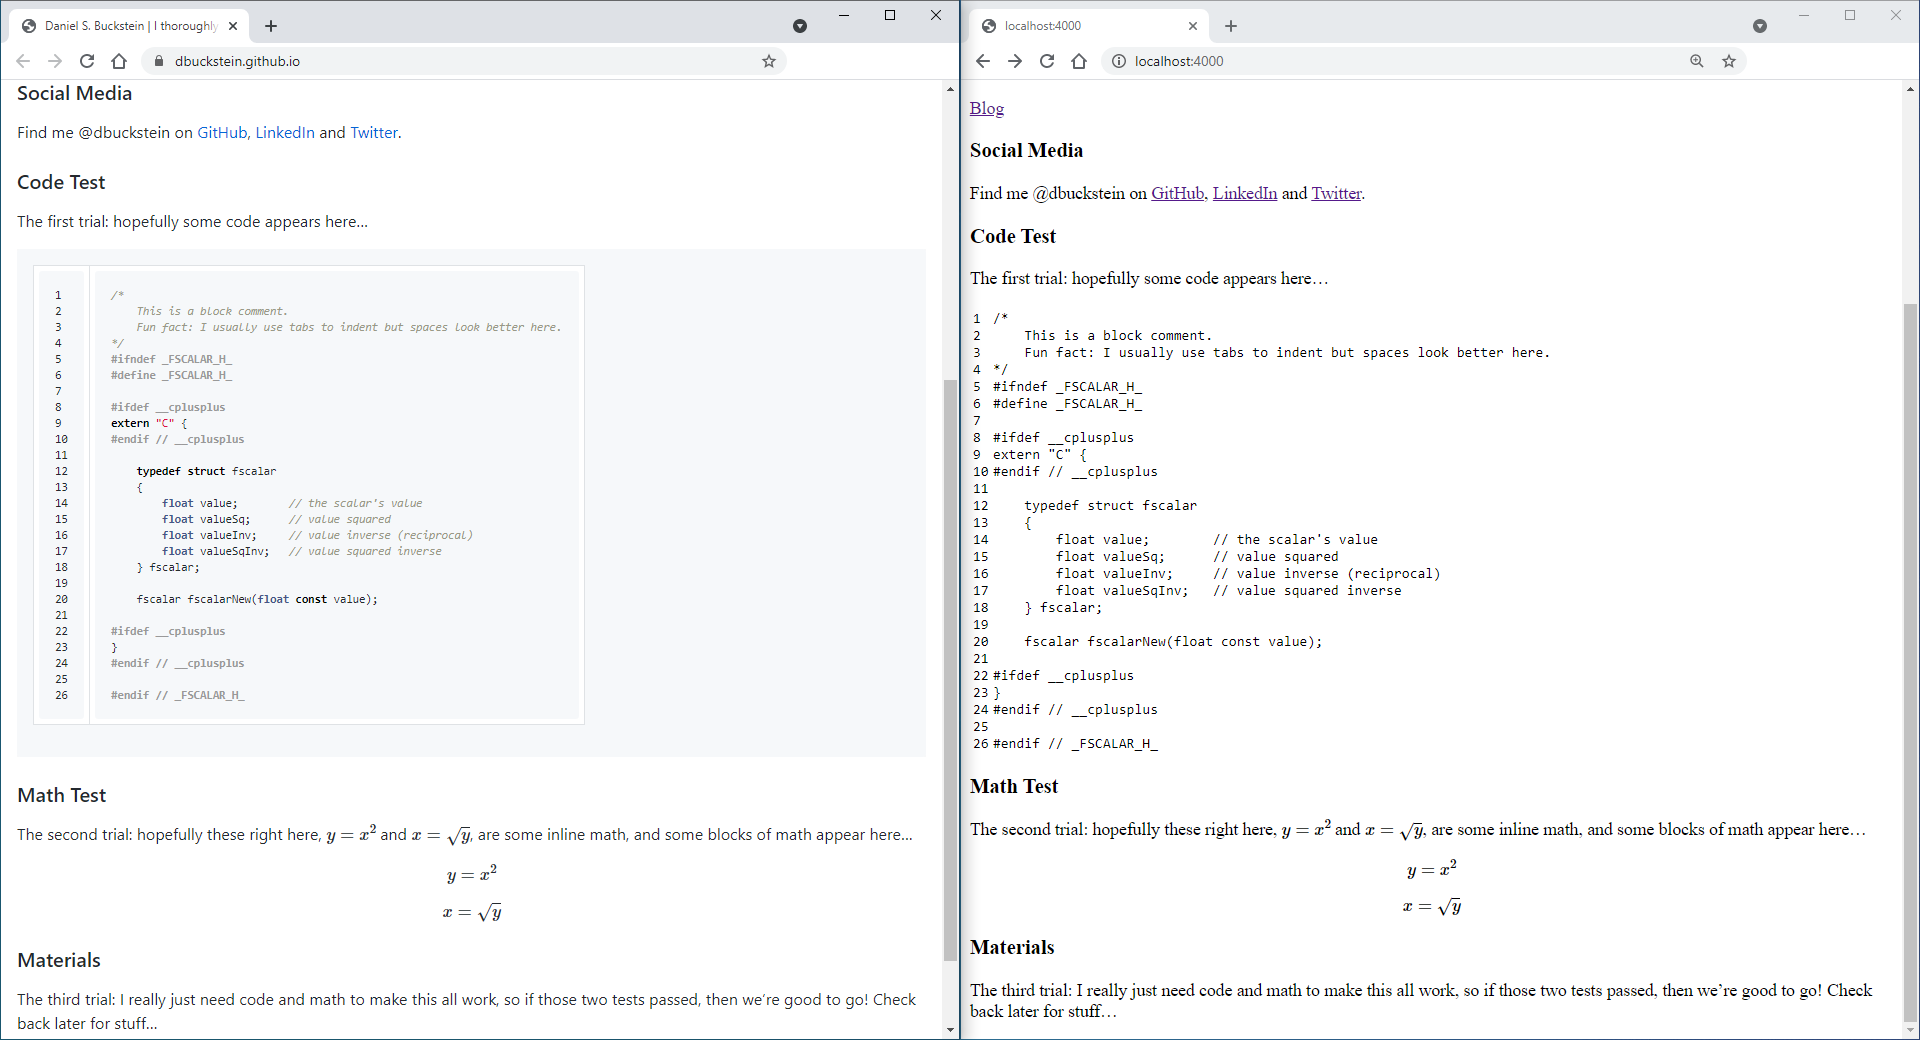Close the Daniel S. Buckstein tab
The height and width of the screenshot is (1040, 1920).
pyautogui.click(x=233, y=26)
